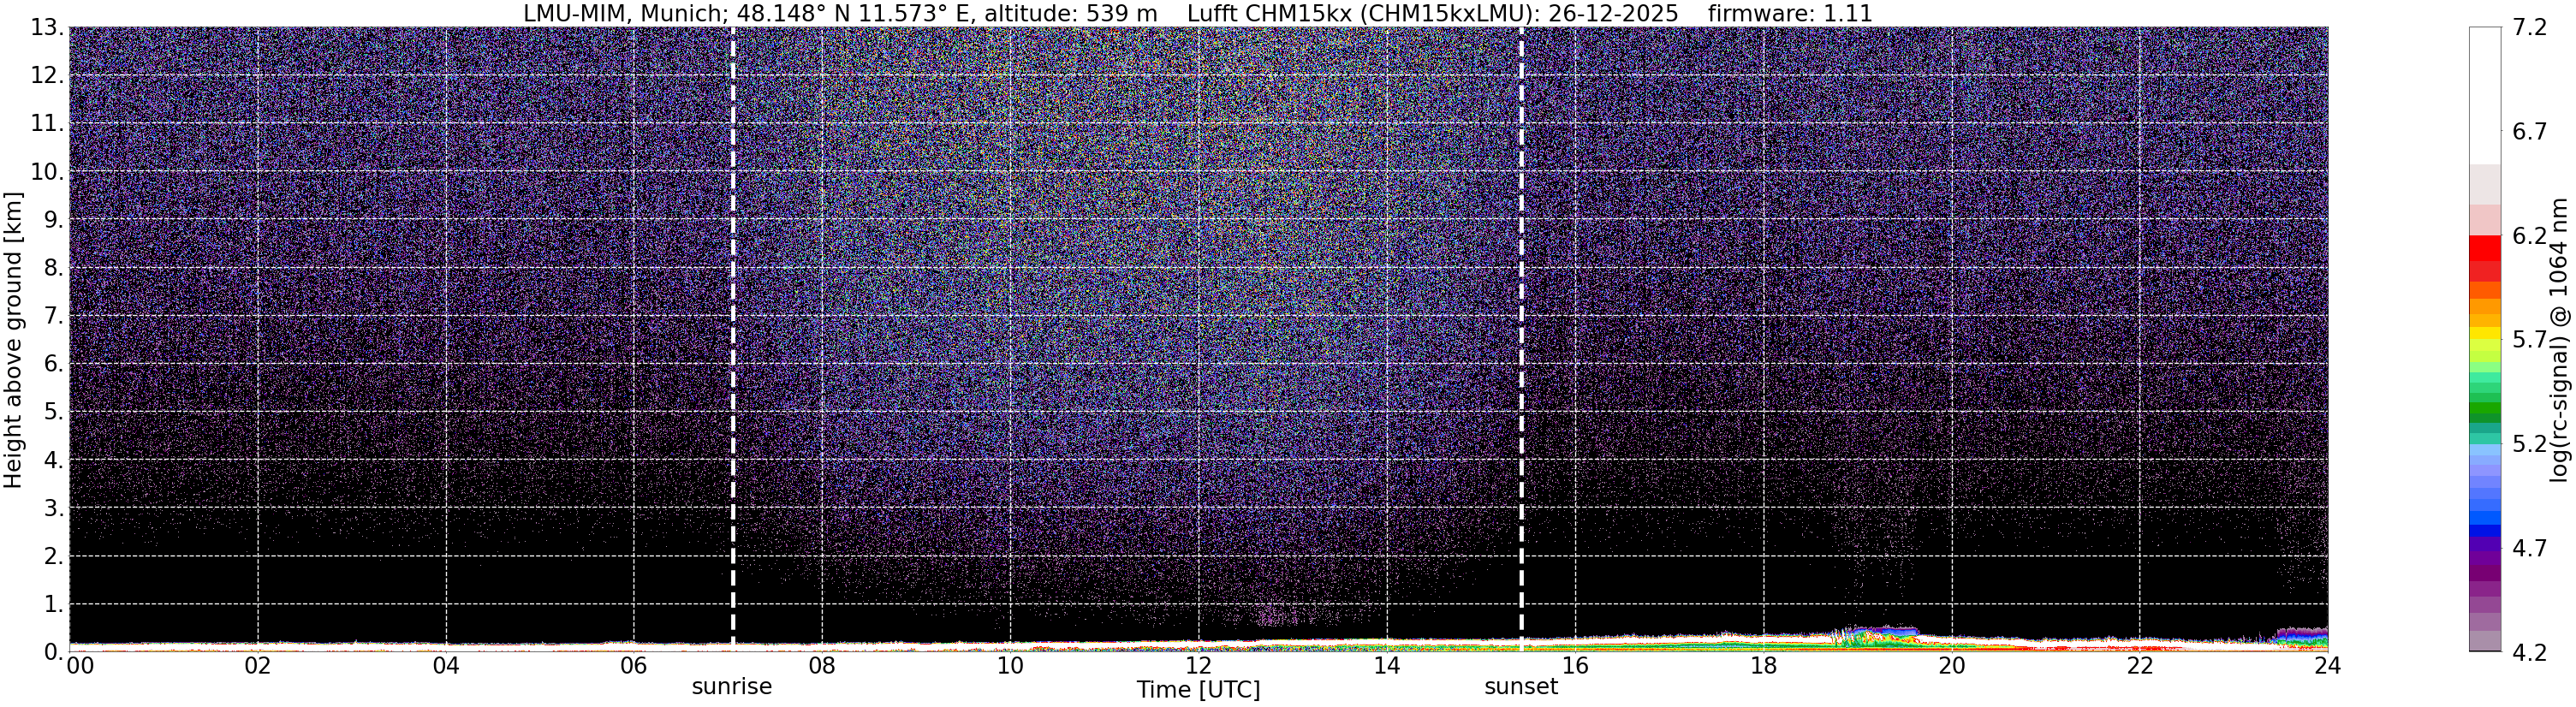Click time axis tick label '00'

[x=80, y=666]
